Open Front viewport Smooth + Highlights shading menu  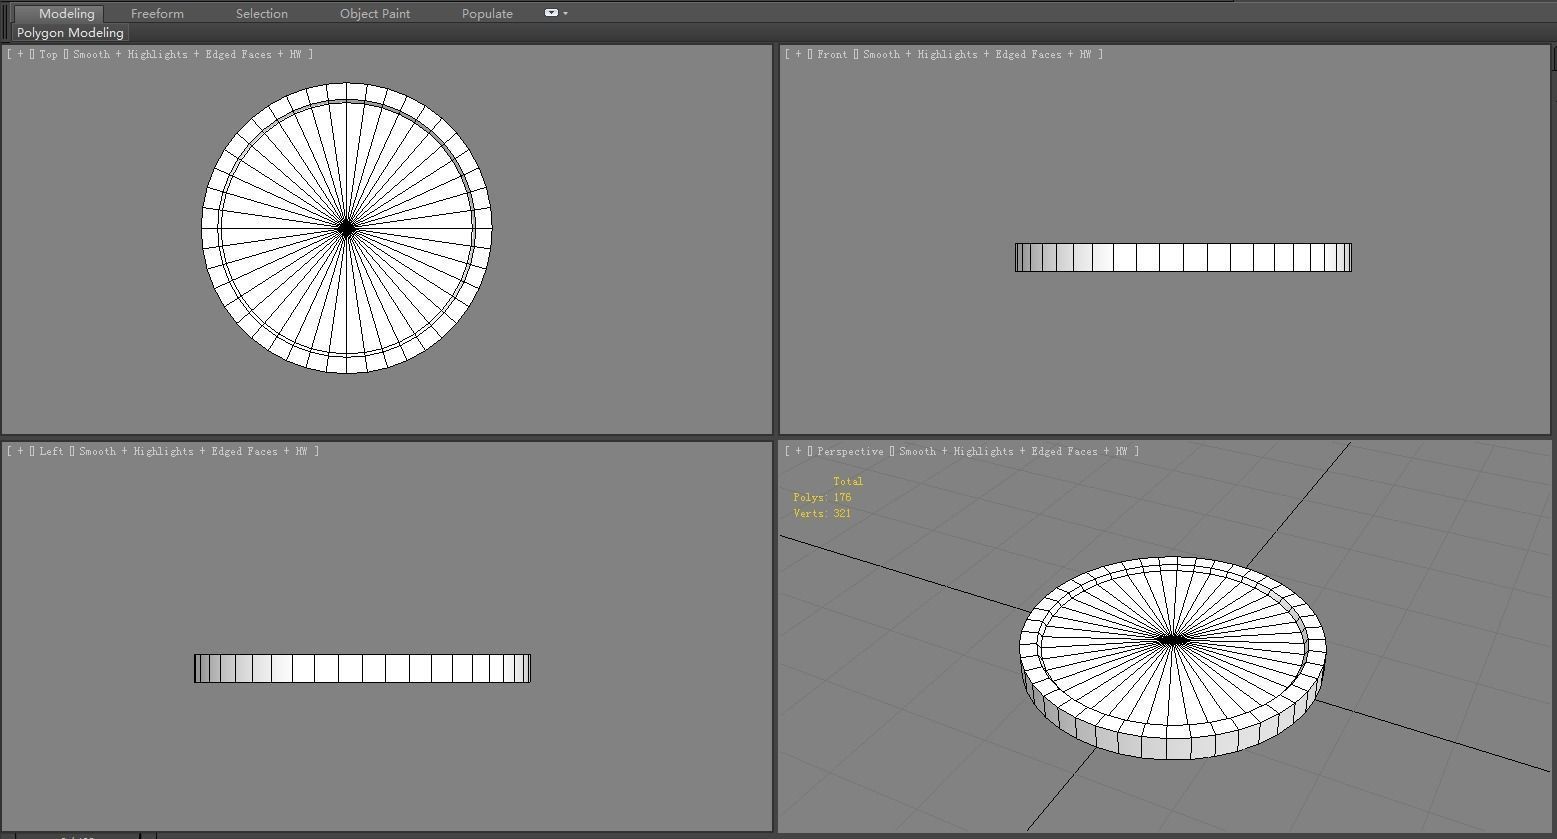(977, 54)
